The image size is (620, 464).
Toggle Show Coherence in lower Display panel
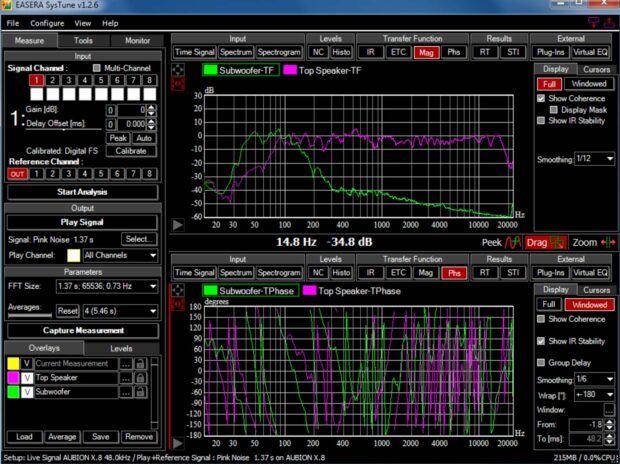(x=541, y=319)
